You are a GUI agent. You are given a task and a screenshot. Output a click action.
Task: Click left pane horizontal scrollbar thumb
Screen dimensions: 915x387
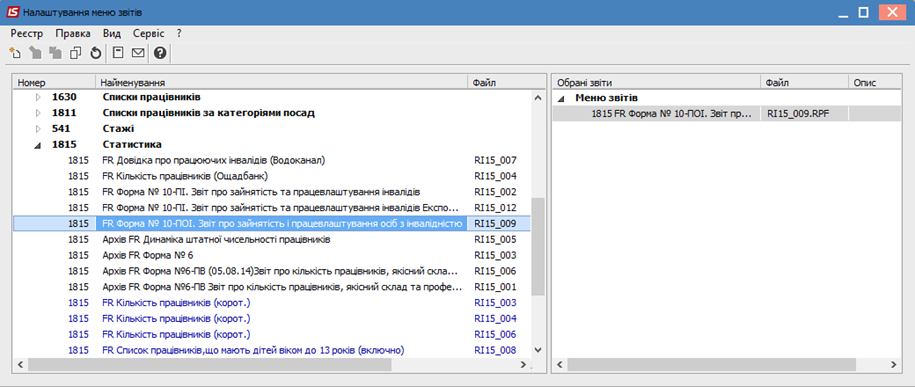click(209, 364)
